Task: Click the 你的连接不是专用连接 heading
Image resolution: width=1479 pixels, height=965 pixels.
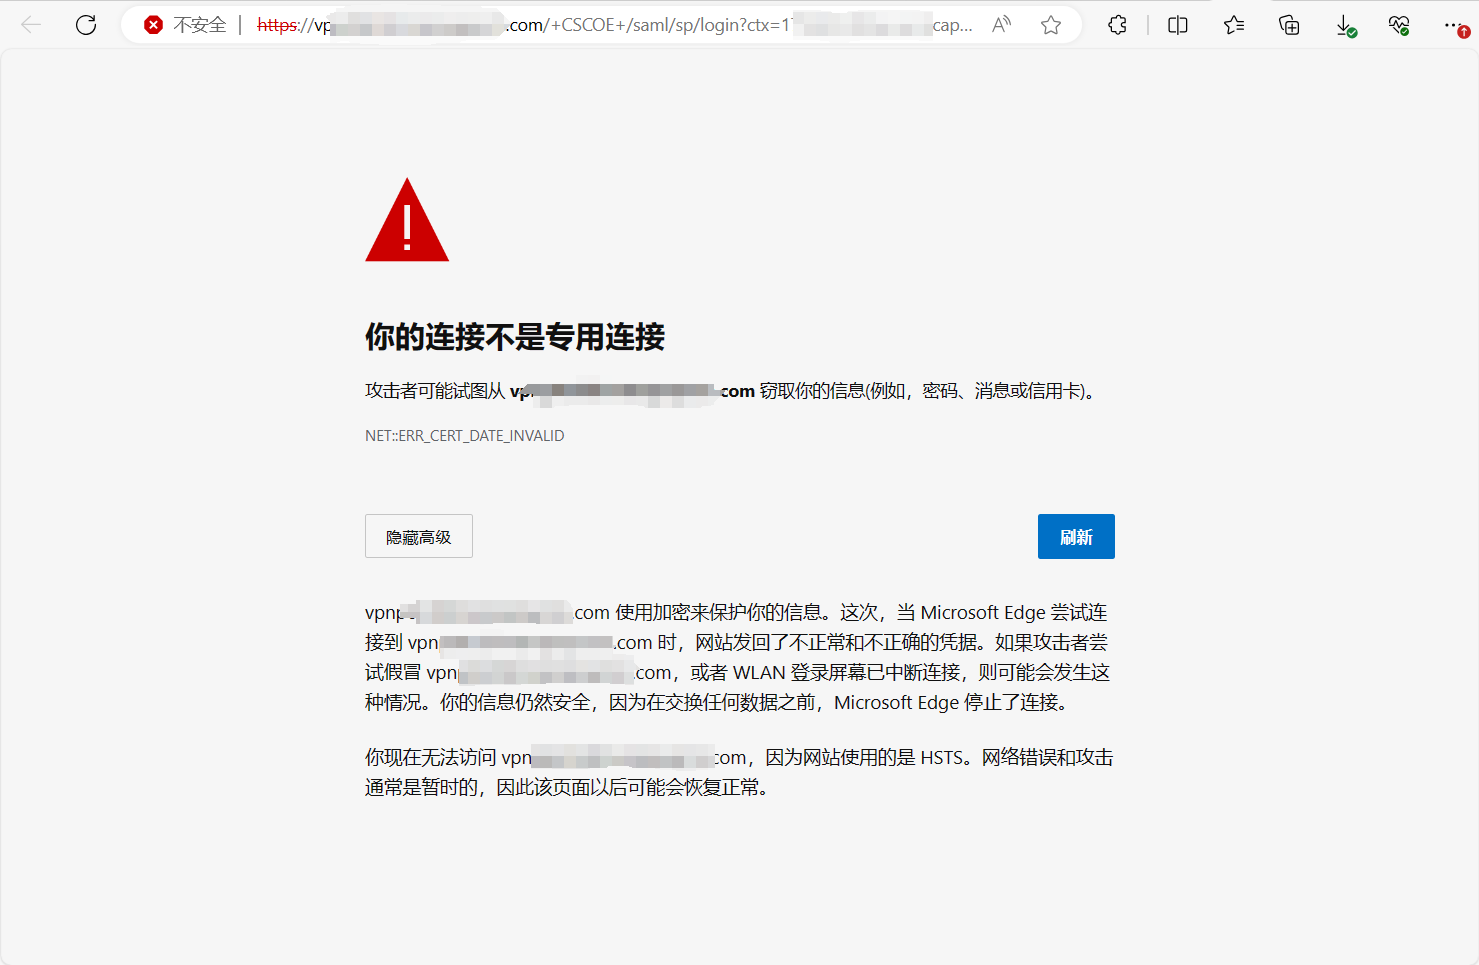Action: point(514,337)
